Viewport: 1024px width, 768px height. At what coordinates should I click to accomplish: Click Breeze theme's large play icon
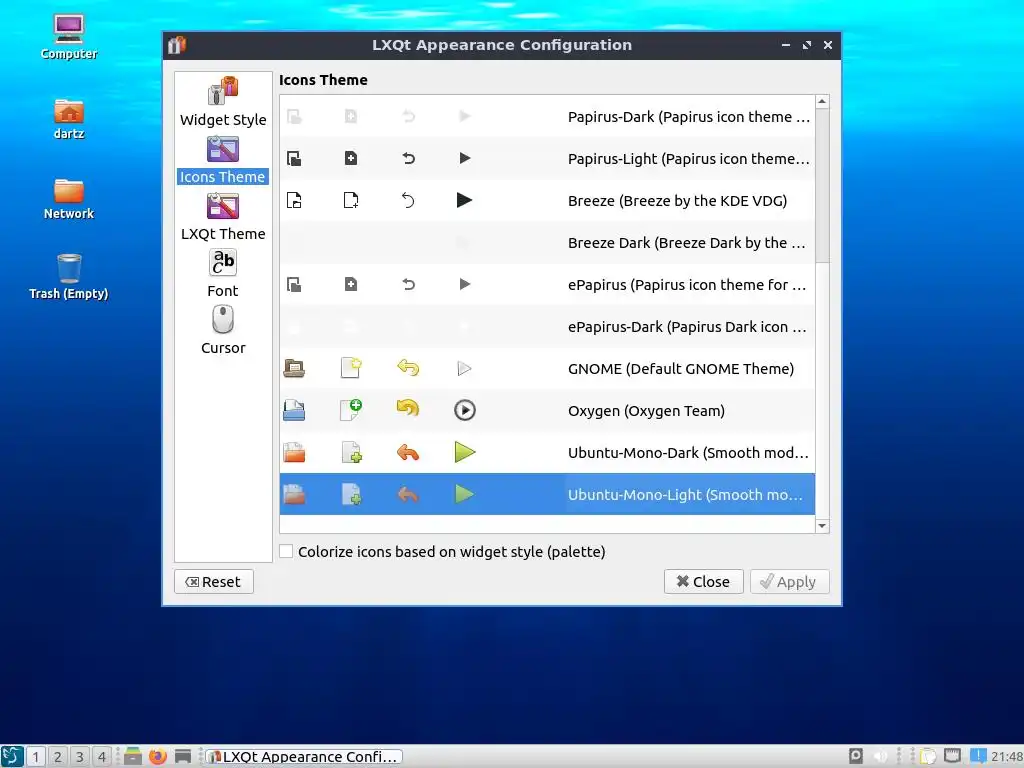[x=464, y=200]
